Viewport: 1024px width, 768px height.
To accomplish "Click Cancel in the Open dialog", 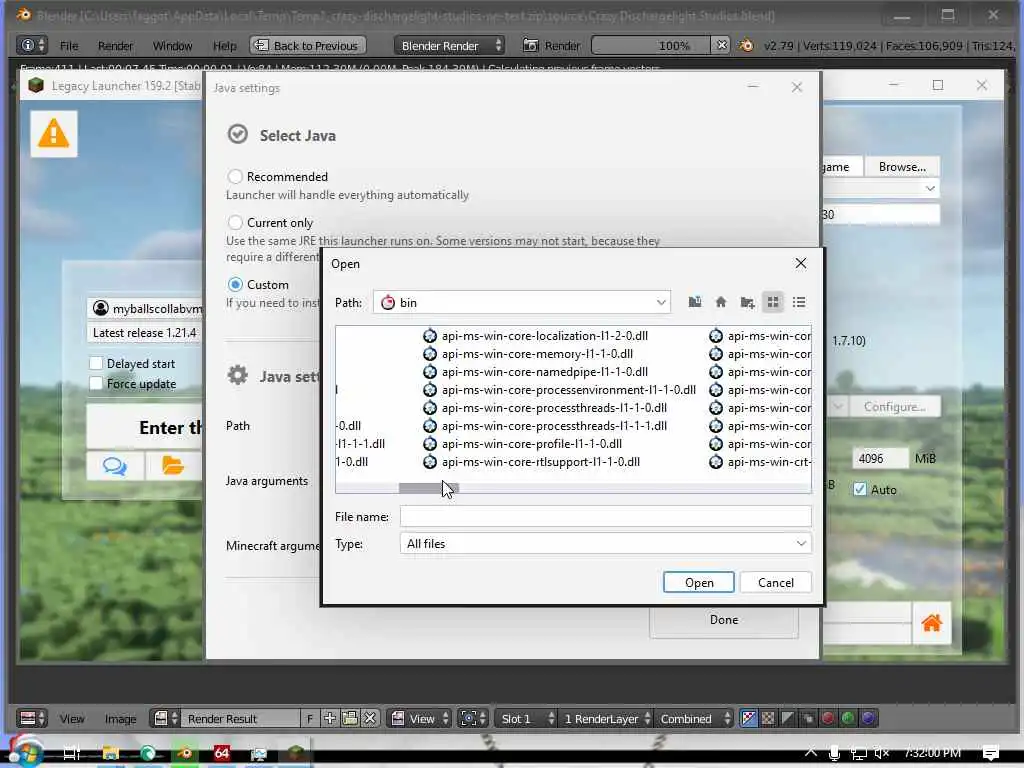I will point(775,583).
